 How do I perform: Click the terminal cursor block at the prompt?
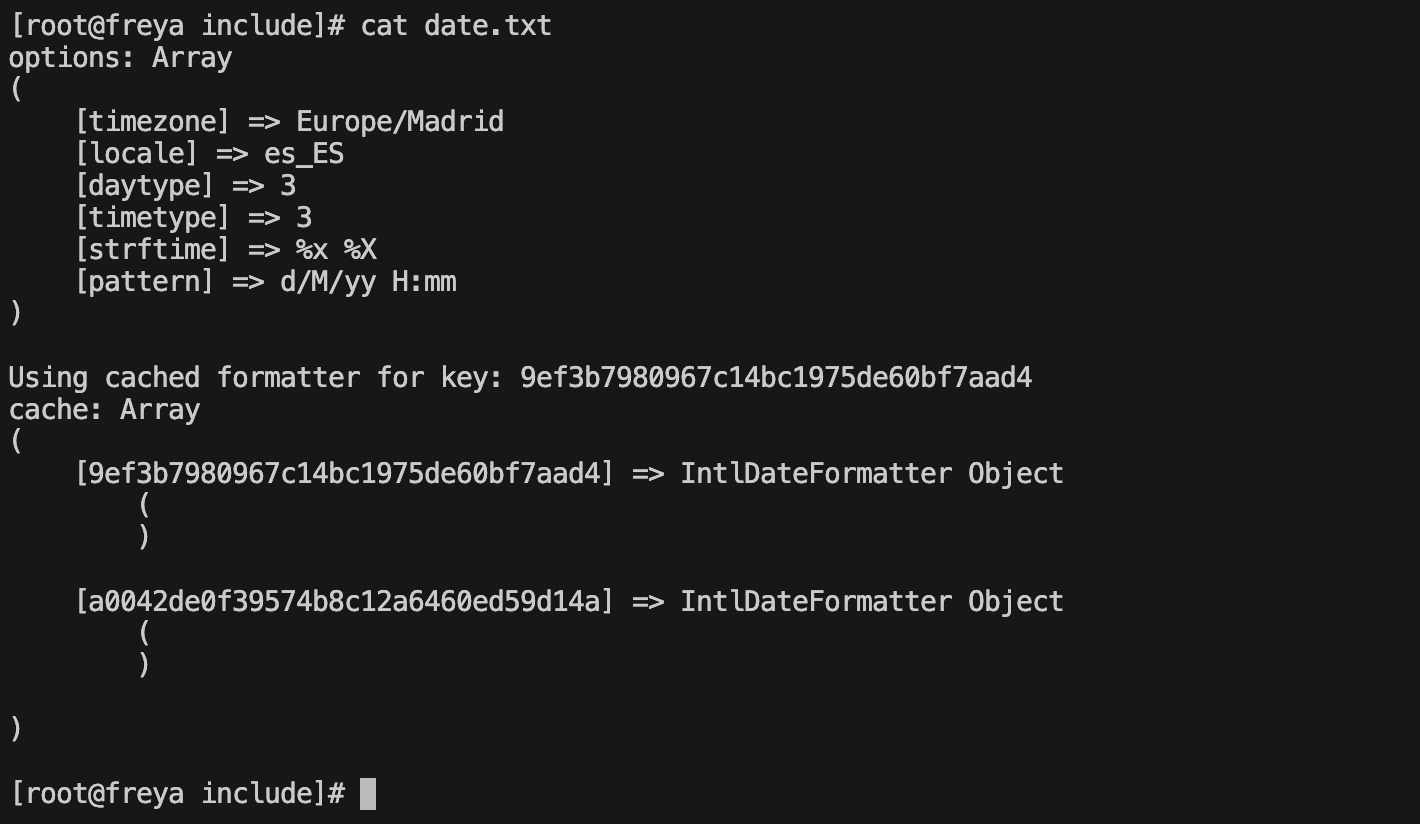pos(368,793)
